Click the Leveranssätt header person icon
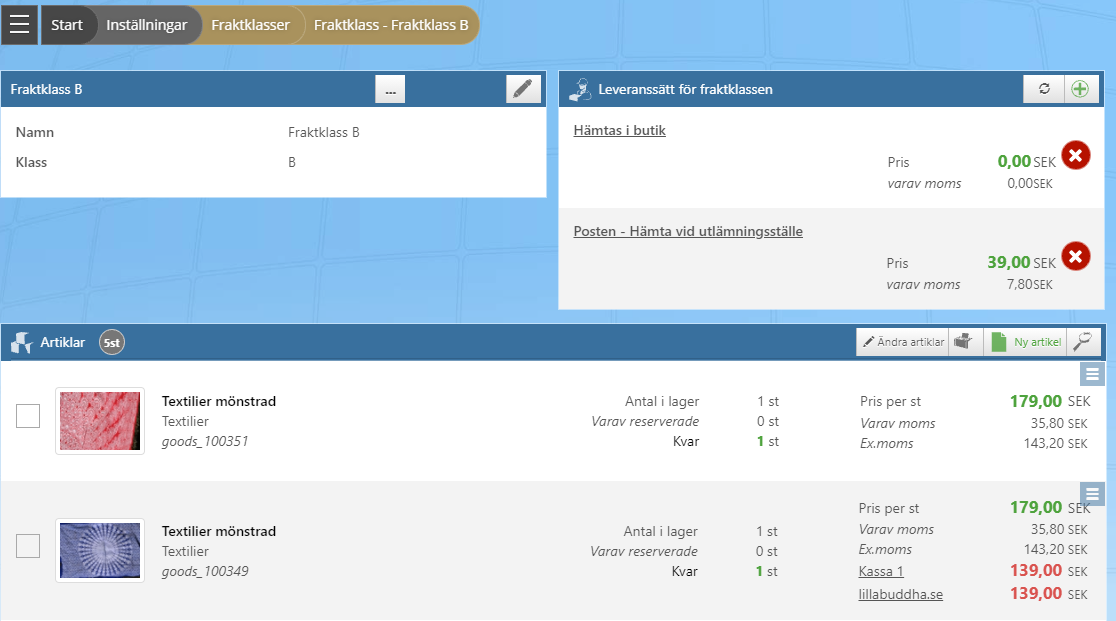The height and width of the screenshot is (621, 1116). [580, 90]
